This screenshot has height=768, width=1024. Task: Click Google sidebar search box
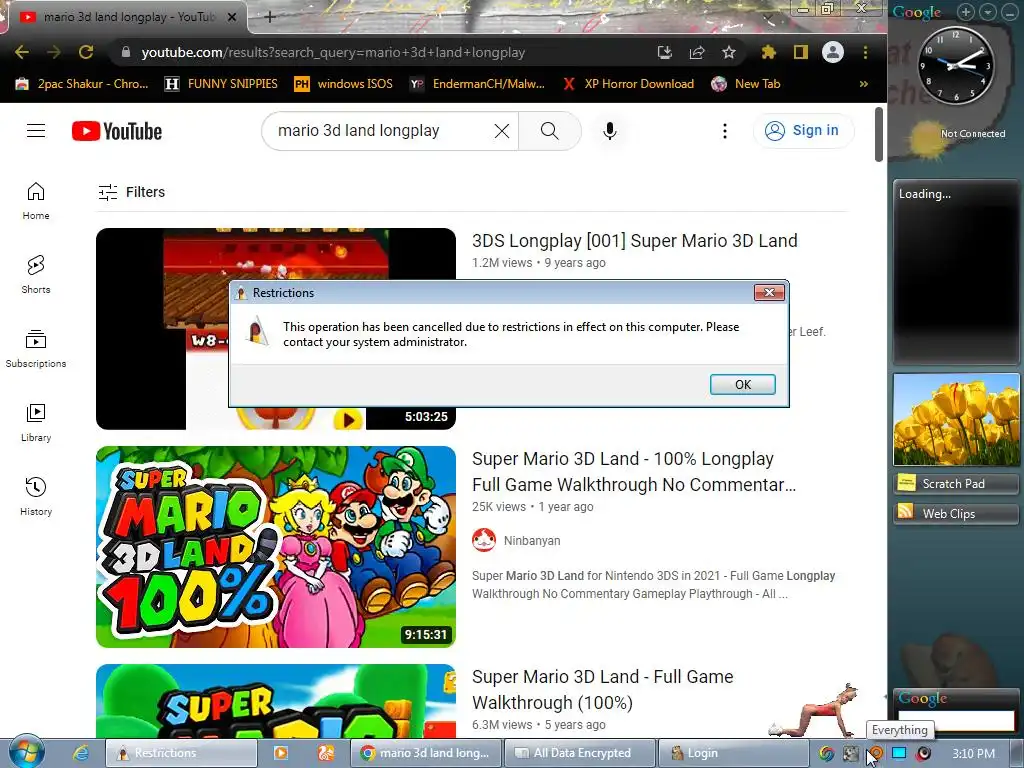pos(956,720)
